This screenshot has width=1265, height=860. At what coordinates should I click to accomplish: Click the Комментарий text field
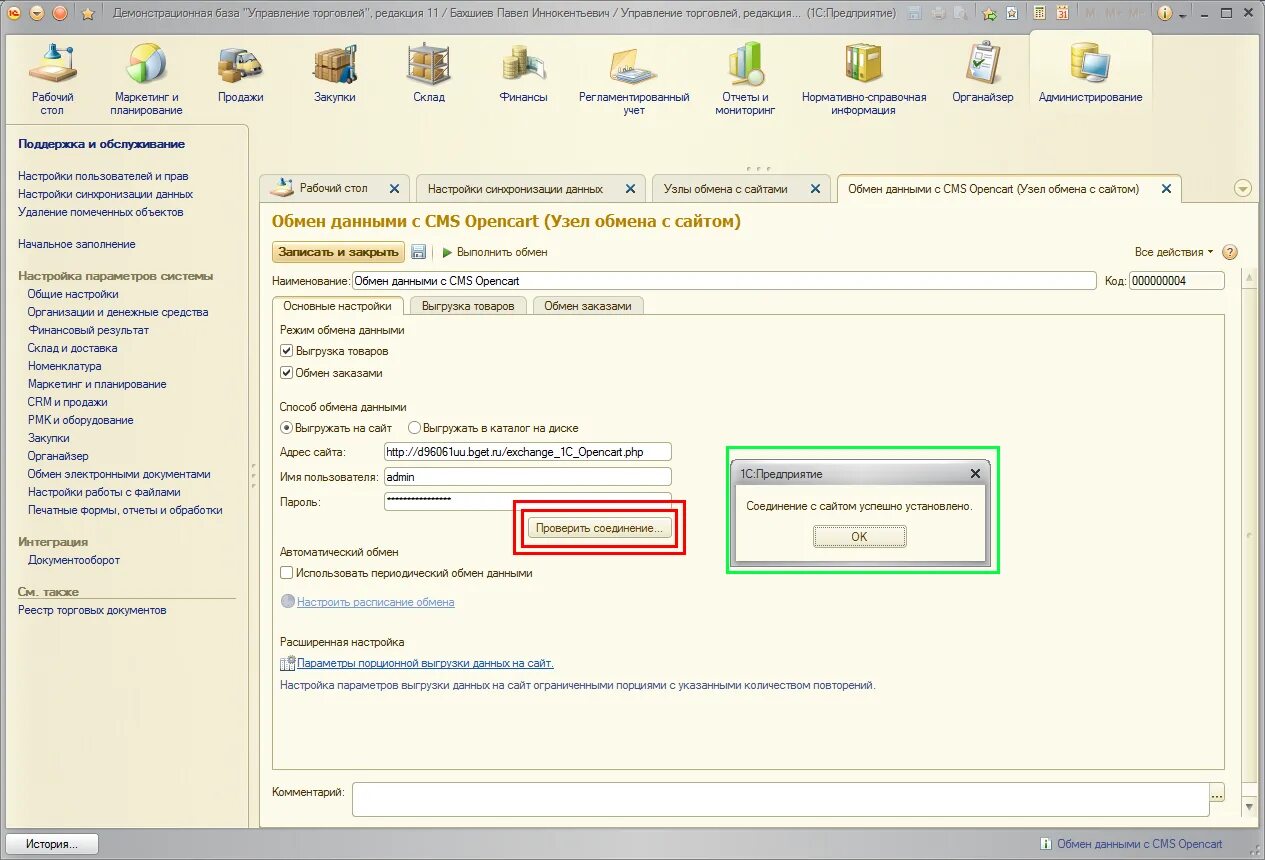pos(780,799)
